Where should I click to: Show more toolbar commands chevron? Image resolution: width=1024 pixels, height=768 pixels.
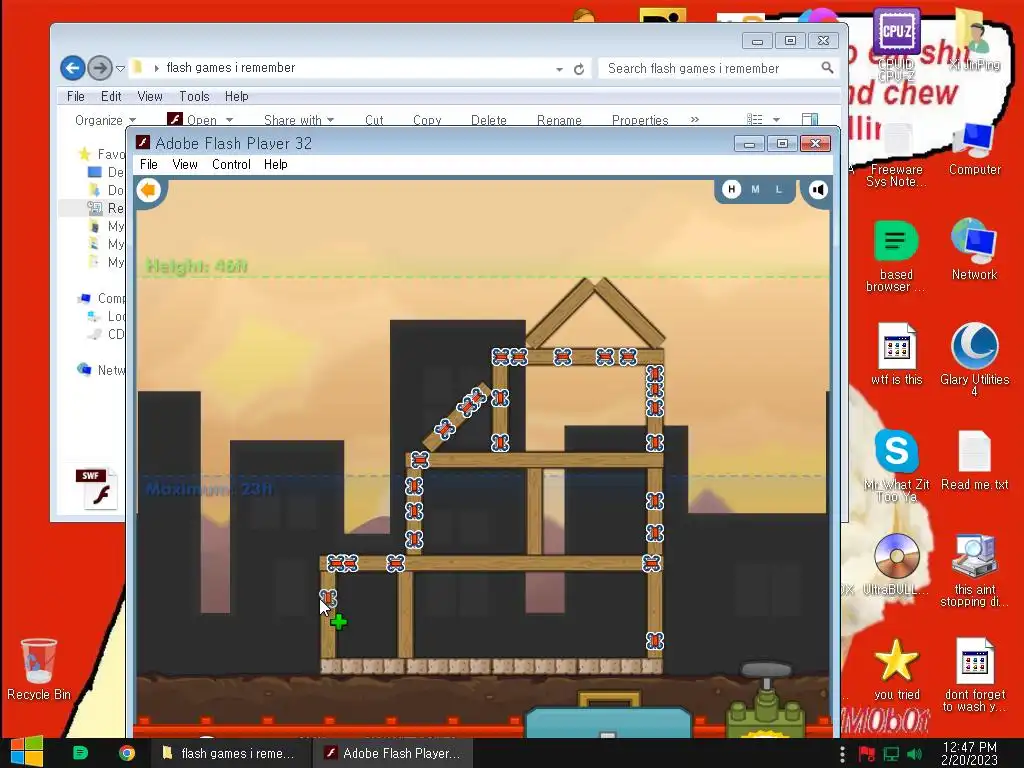click(x=695, y=120)
